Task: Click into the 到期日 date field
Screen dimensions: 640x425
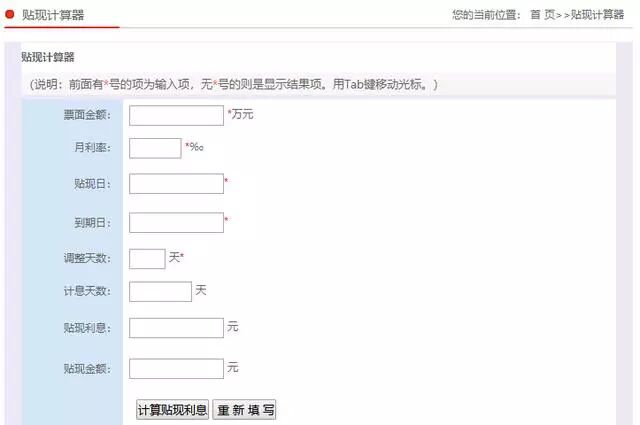Action: tap(176, 222)
